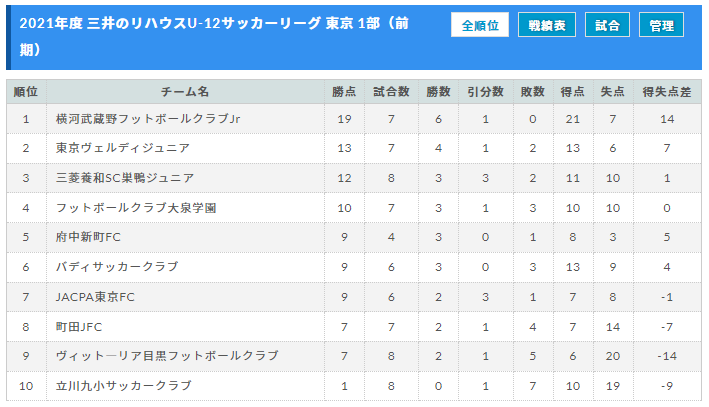Viewport: 709px width, 407px height.
Task: Select team 府中新町FC
Action: [88, 237]
